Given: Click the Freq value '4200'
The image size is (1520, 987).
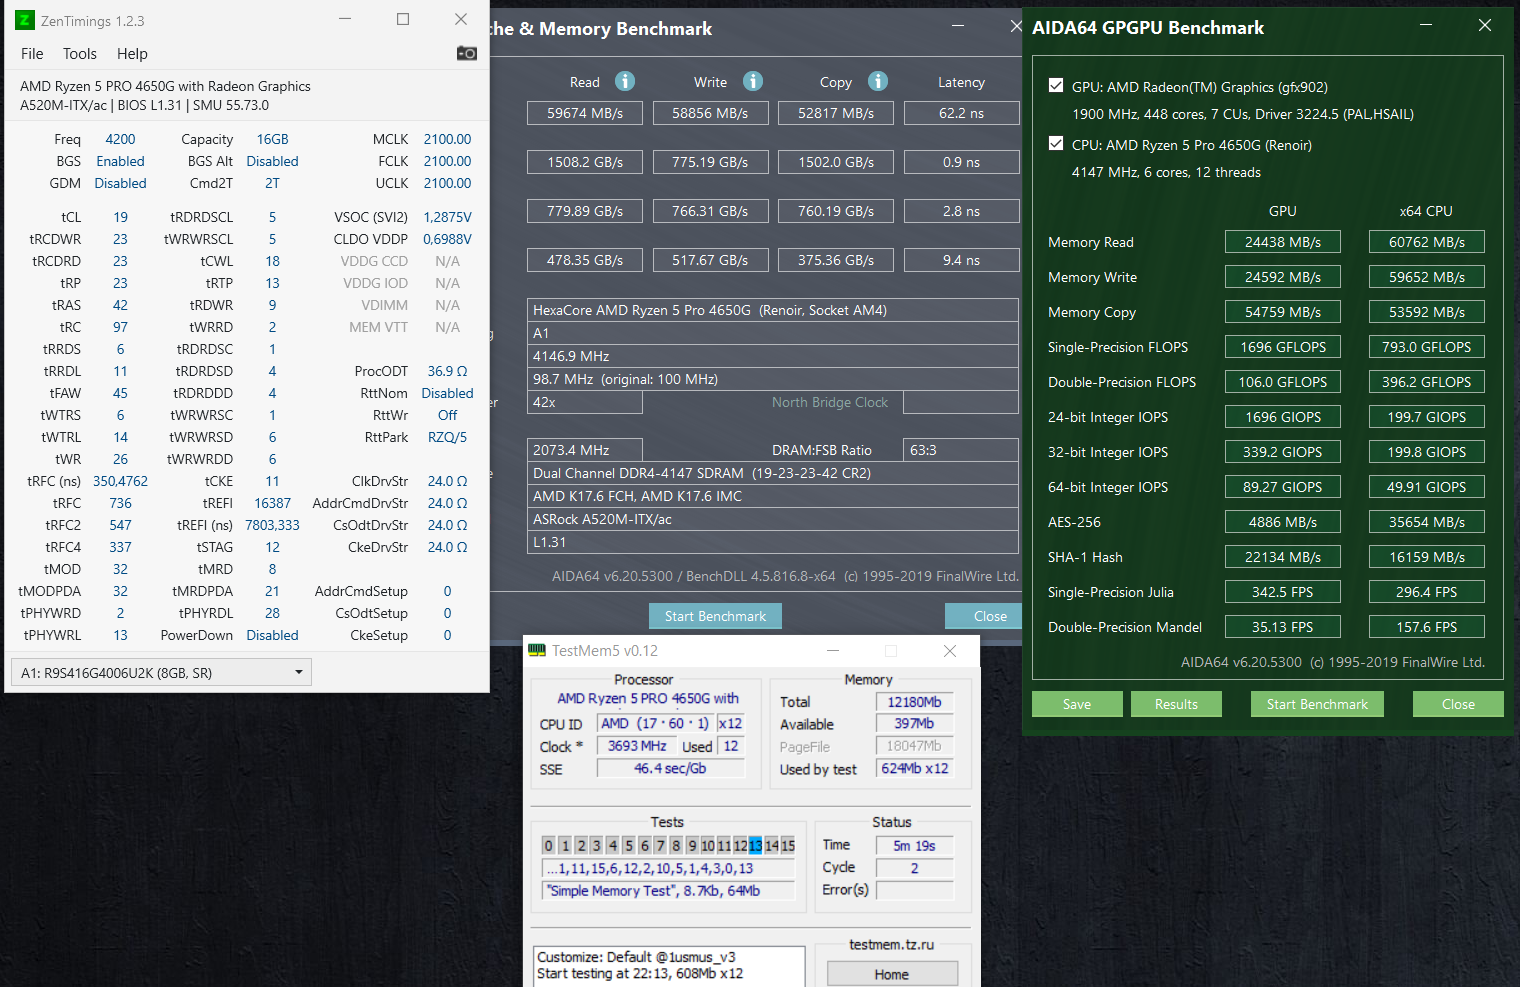Looking at the screenshot, I should click(x=120, y=139).
